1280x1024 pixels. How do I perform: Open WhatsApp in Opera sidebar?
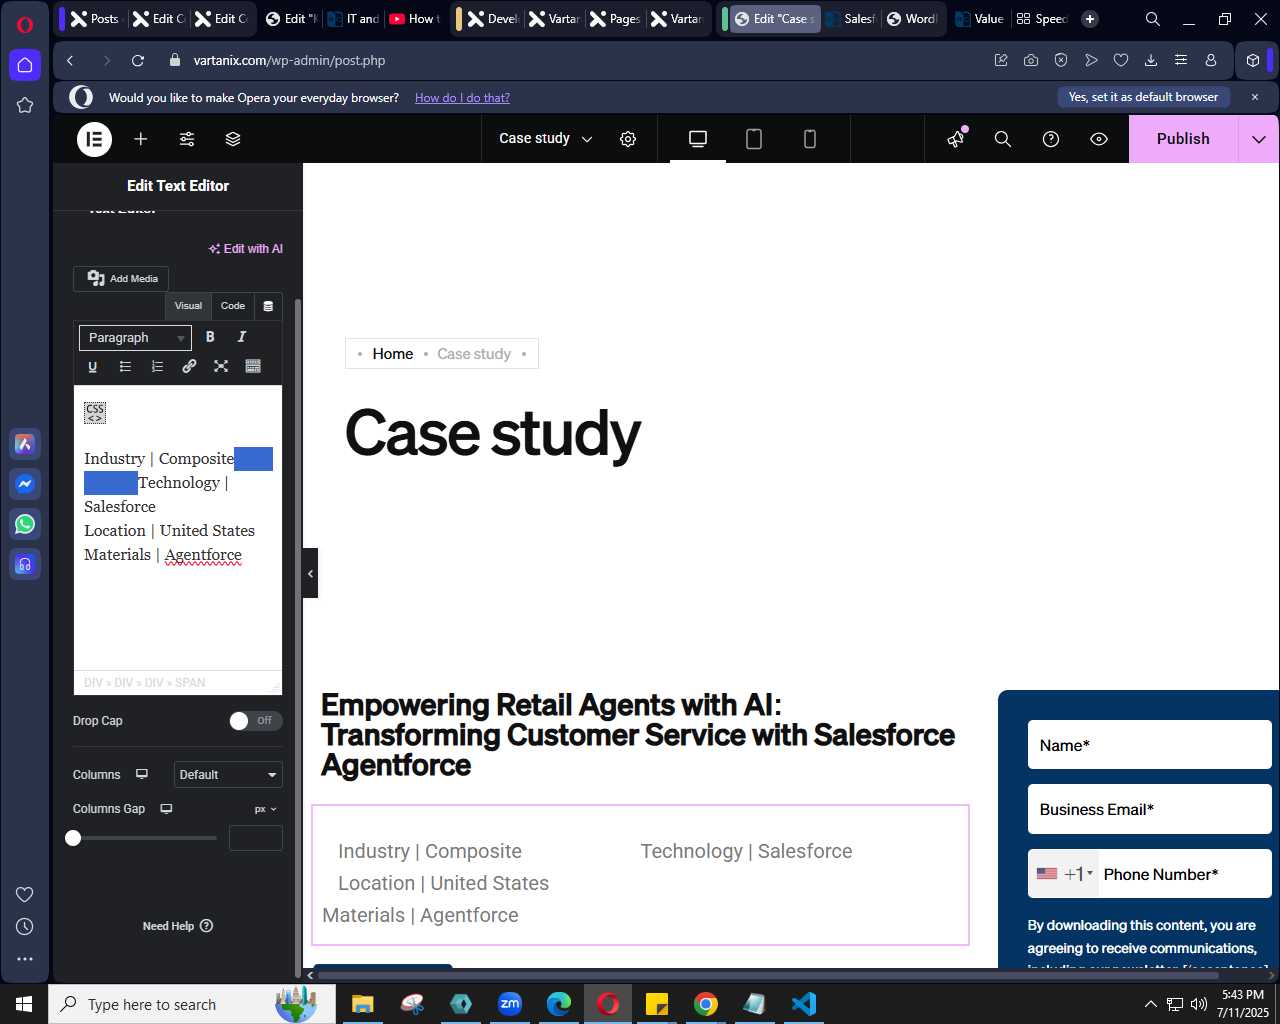click(x=25, y=524)
